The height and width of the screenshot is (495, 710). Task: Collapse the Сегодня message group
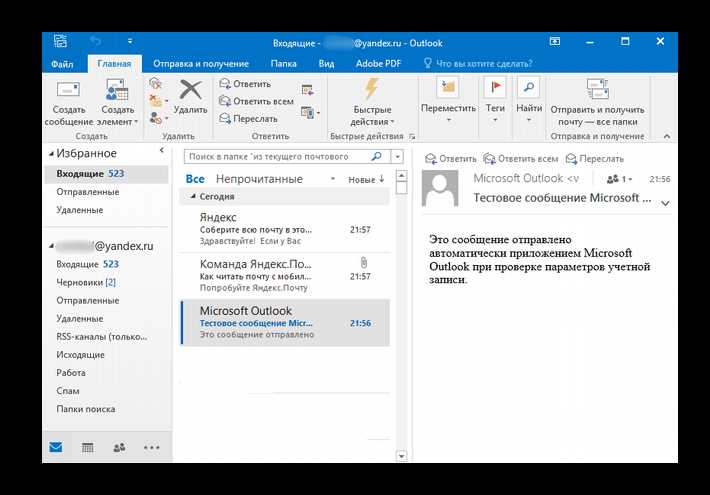[193, 196]
